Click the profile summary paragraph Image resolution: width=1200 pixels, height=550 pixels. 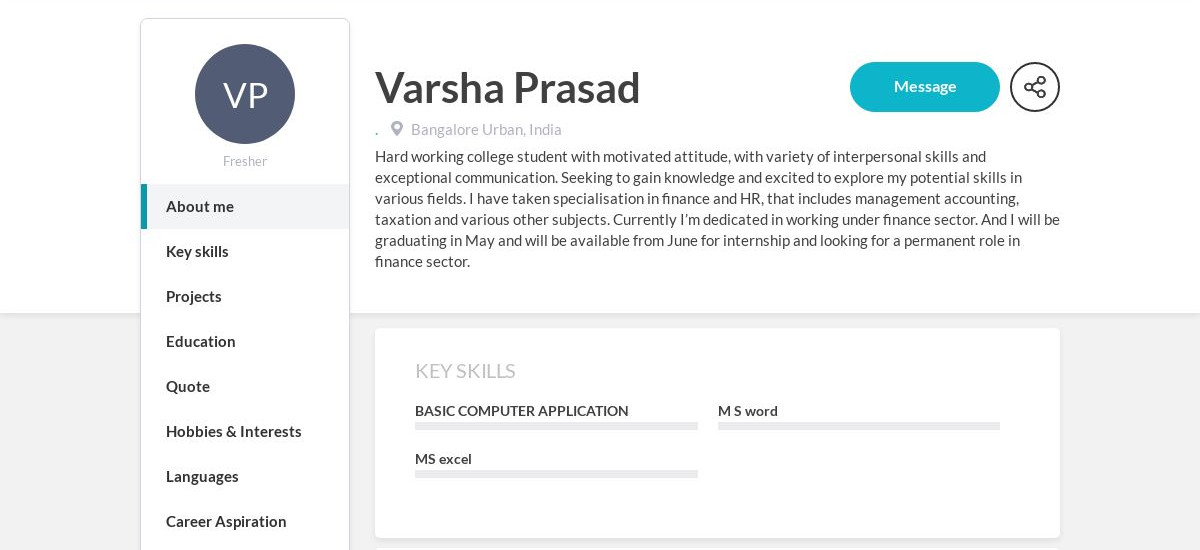point(717,209)
